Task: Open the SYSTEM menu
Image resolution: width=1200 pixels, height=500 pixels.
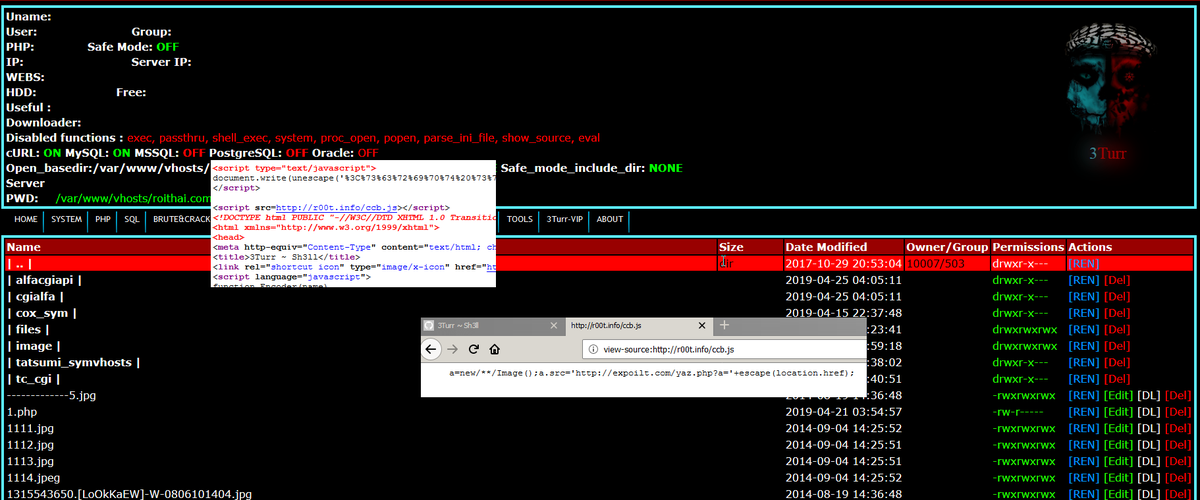Action: pyautogui.click(x=67, y=219)
